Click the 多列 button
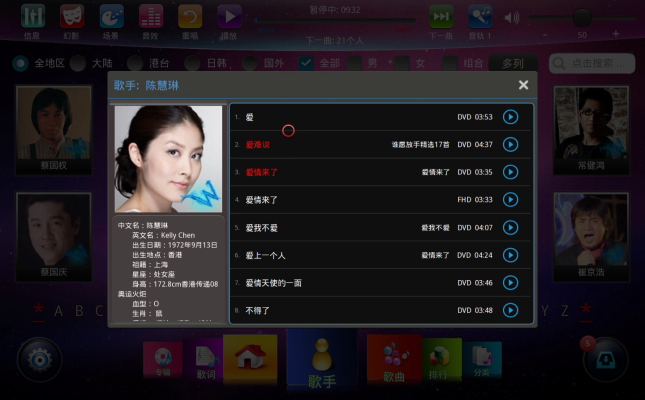Viewport: 645px width, 400px height. coord(513,63)
